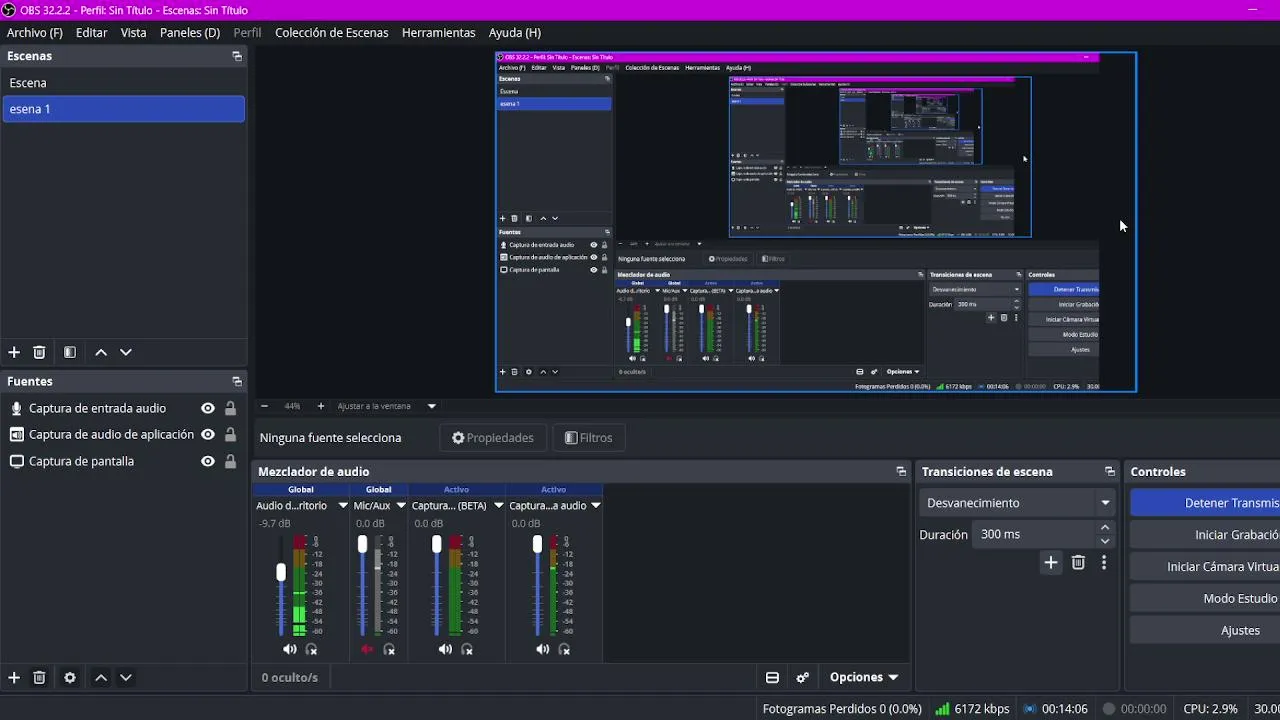1280x720 pixels.
Task: Click the green bitrate signal bars icon
Action: pos(942,709)
